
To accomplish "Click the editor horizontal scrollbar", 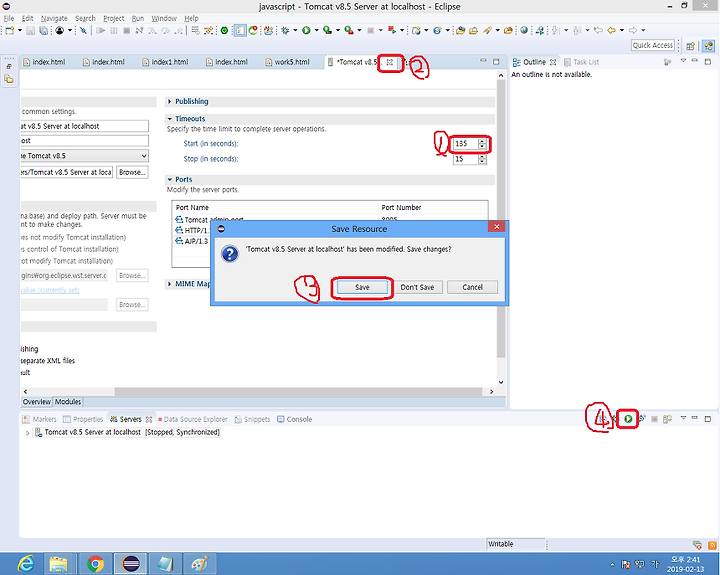I will pos(298,392).
